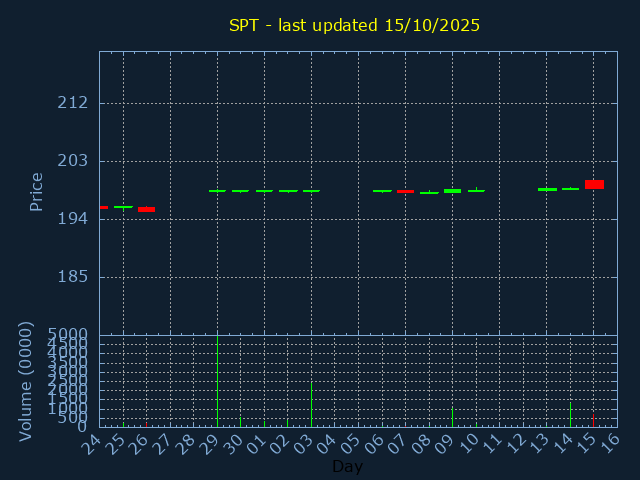
Task: Click the 212 price axis label
Action: click(72, 103)
